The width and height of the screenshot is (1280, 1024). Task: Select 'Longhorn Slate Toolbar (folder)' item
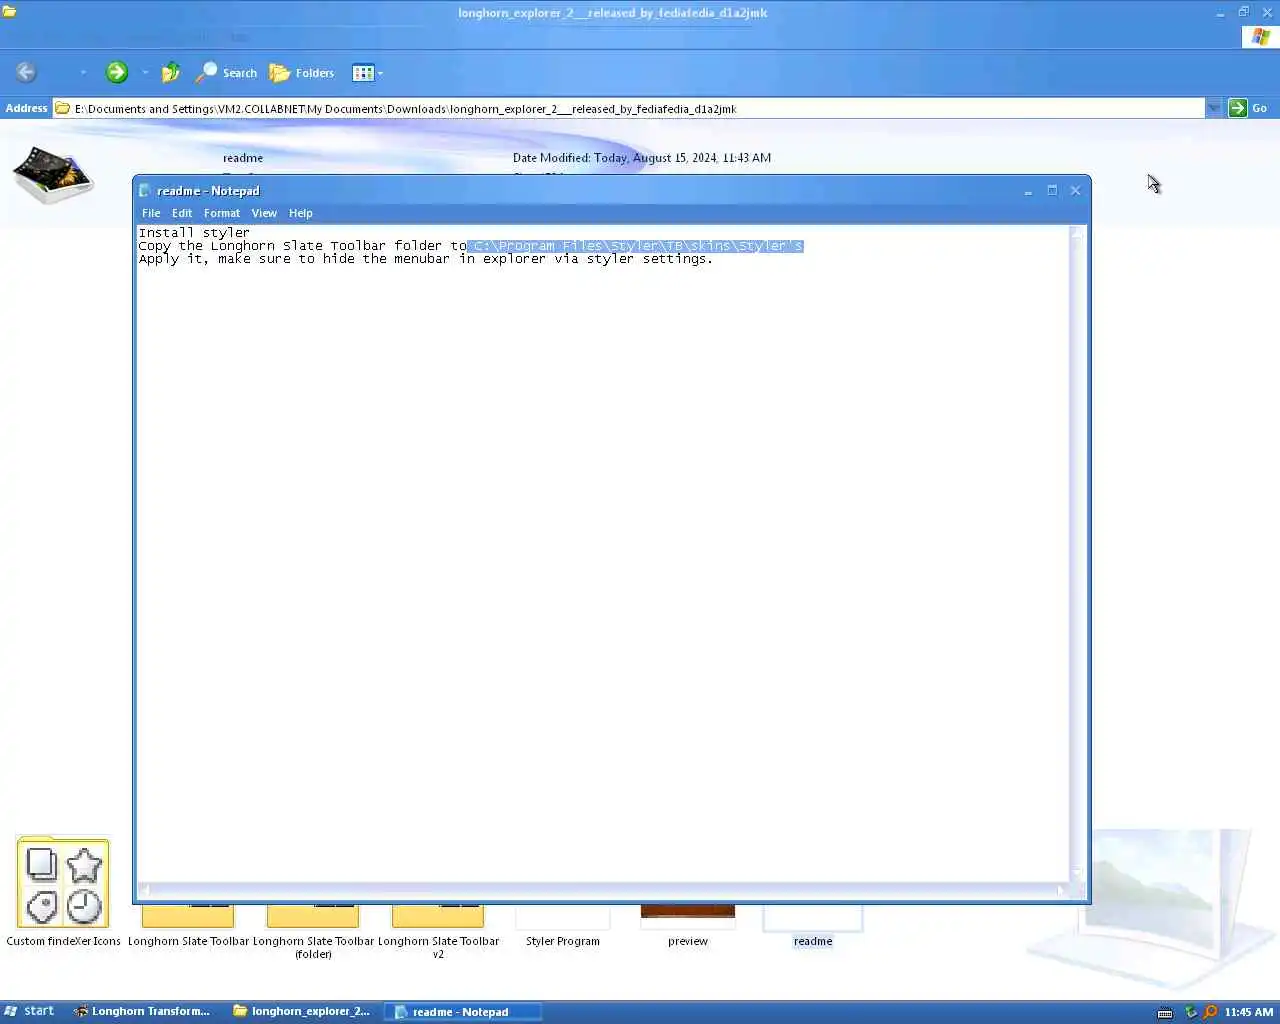tap(313, 933)
